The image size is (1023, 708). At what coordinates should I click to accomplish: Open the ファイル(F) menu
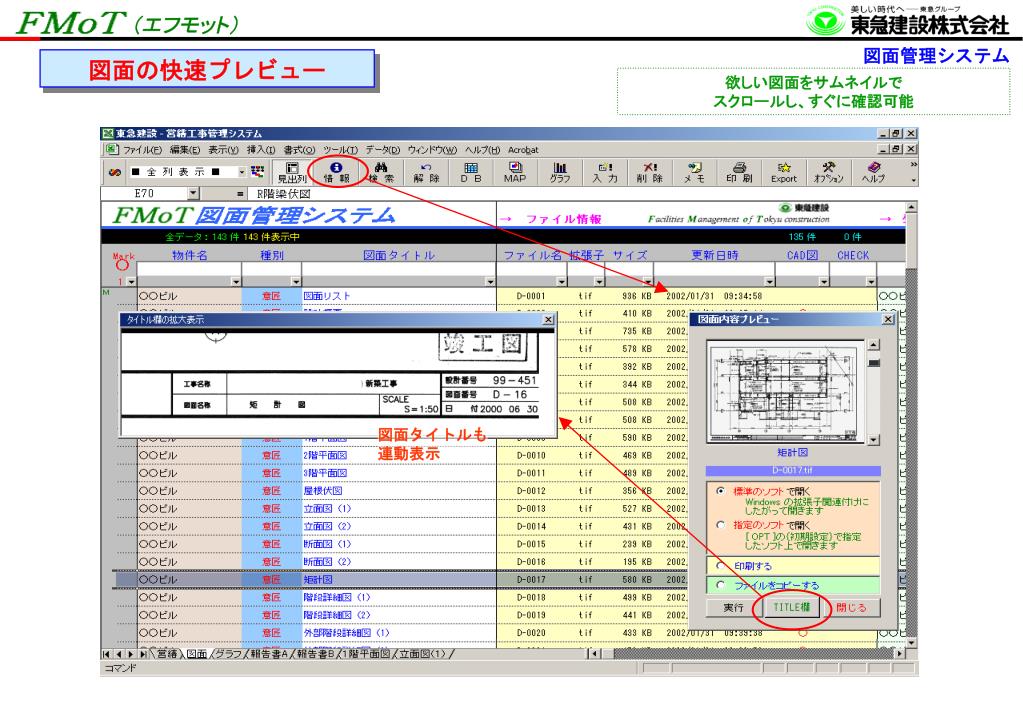[x=142, y=149]
